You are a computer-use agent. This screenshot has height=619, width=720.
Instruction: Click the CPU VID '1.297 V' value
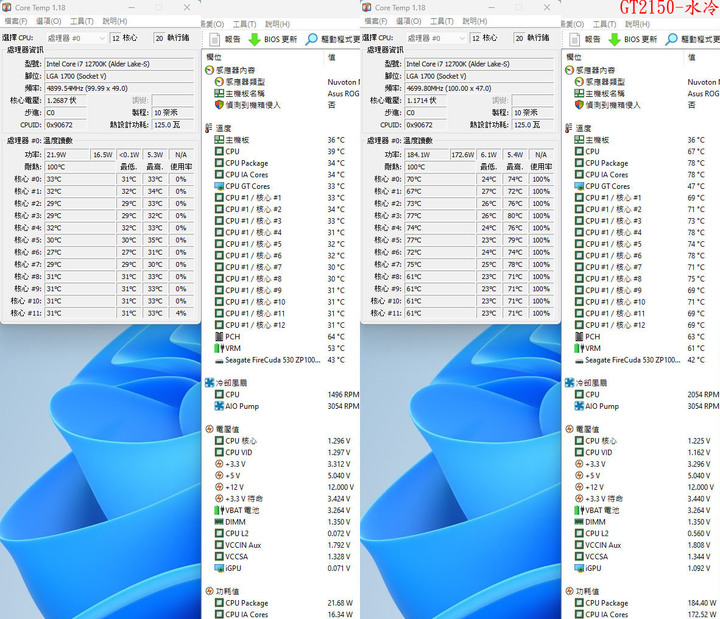click(339, 452)
